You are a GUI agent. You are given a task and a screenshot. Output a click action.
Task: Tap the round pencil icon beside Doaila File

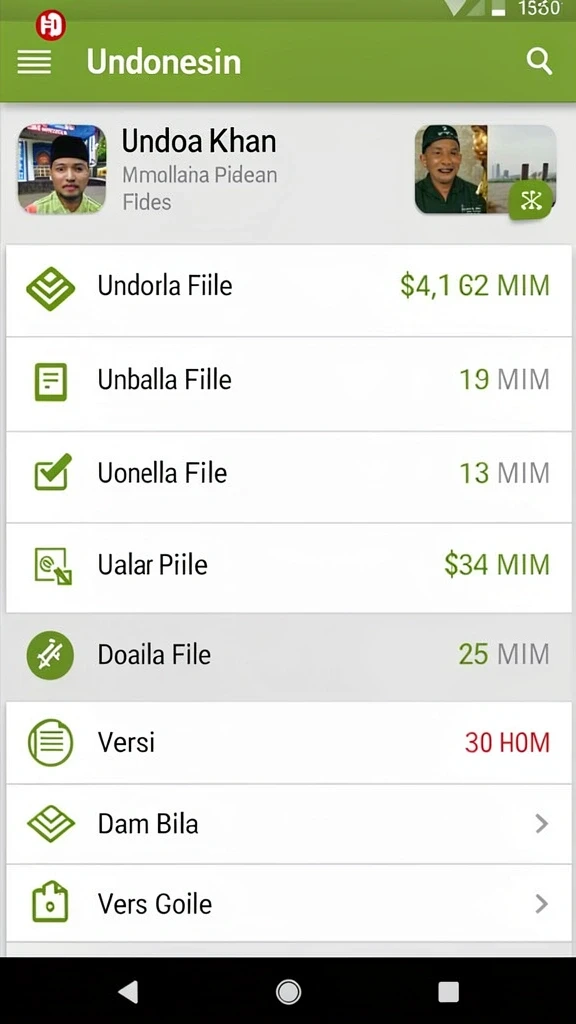tap(50, 655)
